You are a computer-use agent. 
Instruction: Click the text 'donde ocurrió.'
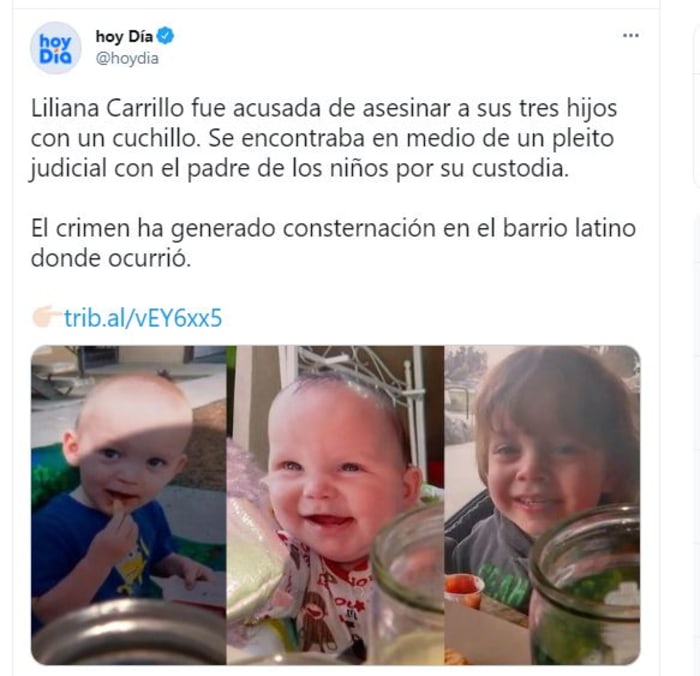click(x=111, y=258)
